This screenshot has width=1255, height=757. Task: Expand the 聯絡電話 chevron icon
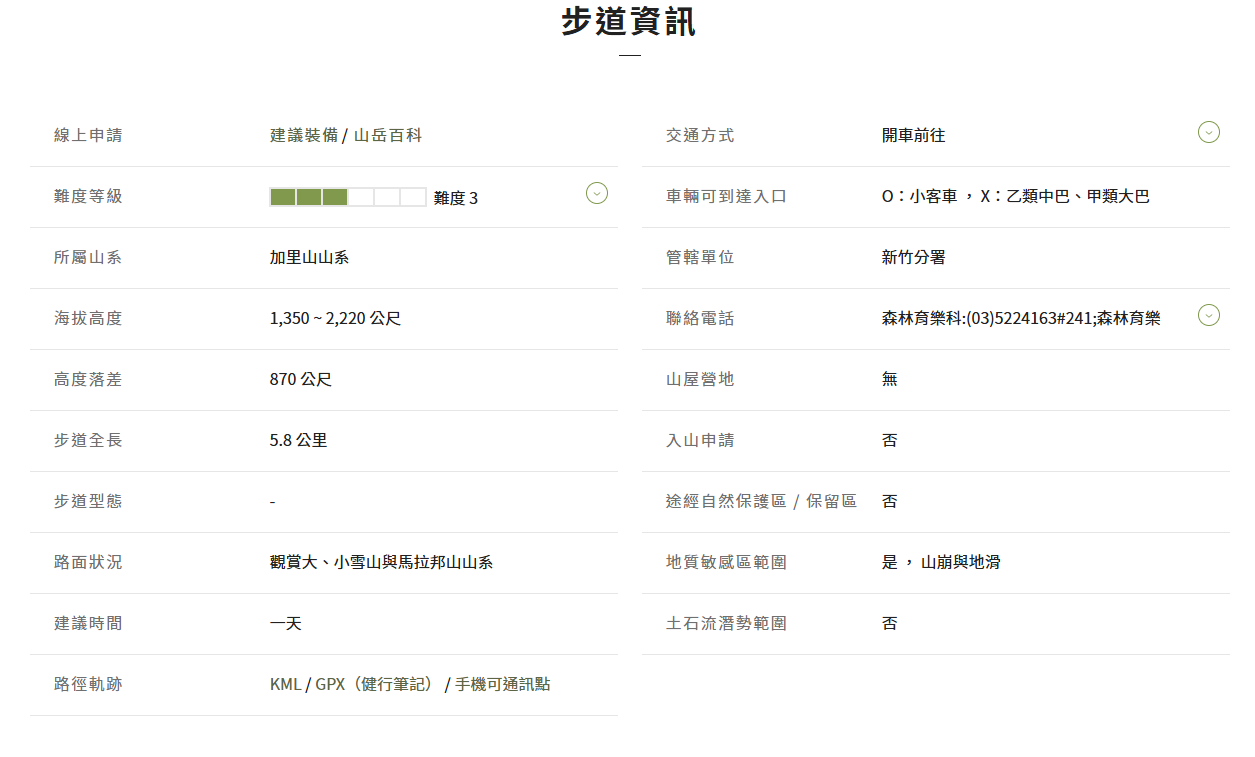tap(1208, 316)
